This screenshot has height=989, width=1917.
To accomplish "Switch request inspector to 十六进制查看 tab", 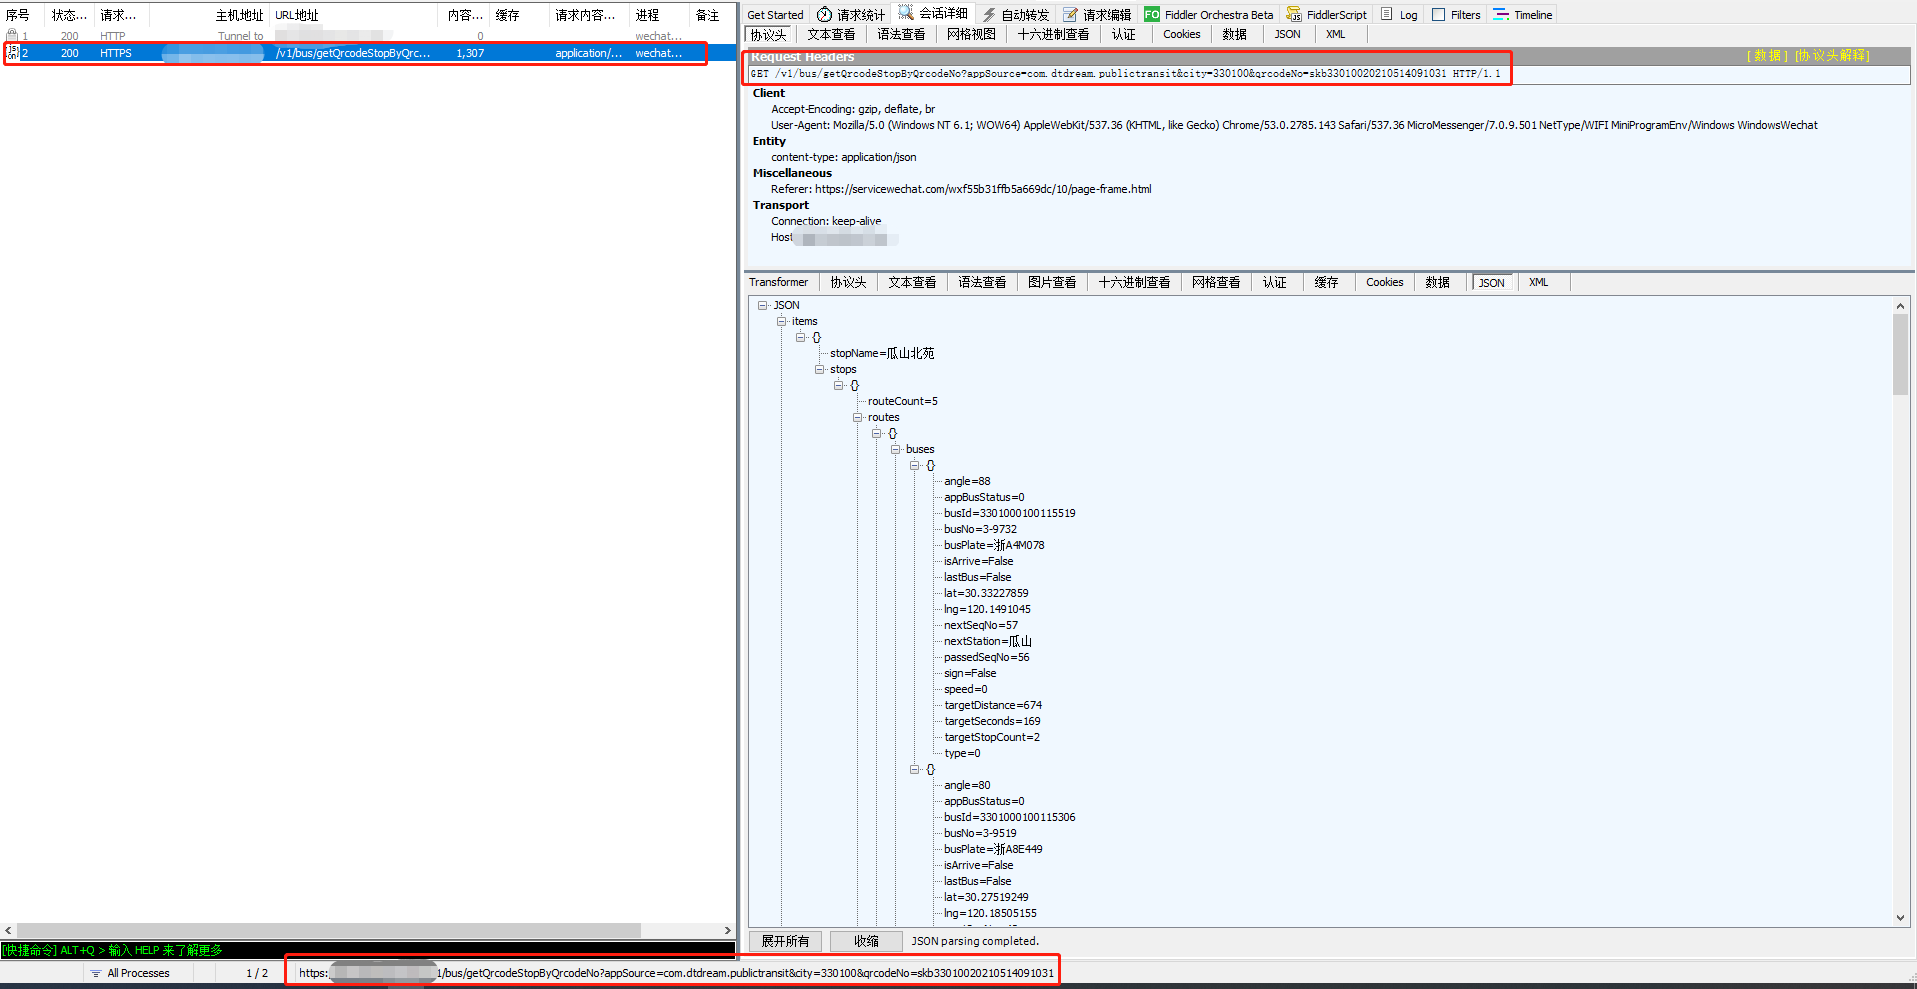I will pyautogui.click(x=1053, y=34).
